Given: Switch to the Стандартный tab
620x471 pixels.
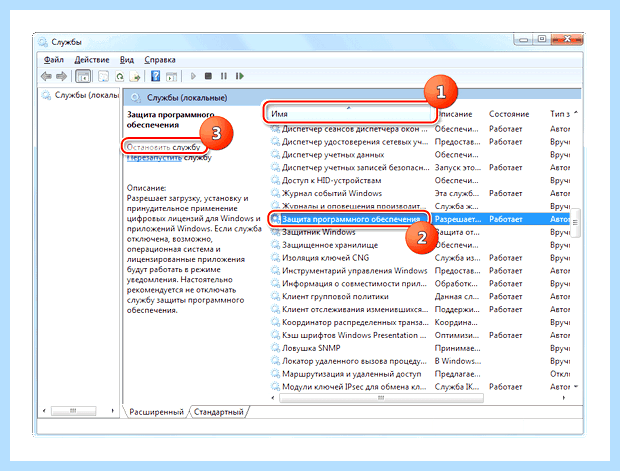Looking at the screenshot, I should [x=219, y=412].
